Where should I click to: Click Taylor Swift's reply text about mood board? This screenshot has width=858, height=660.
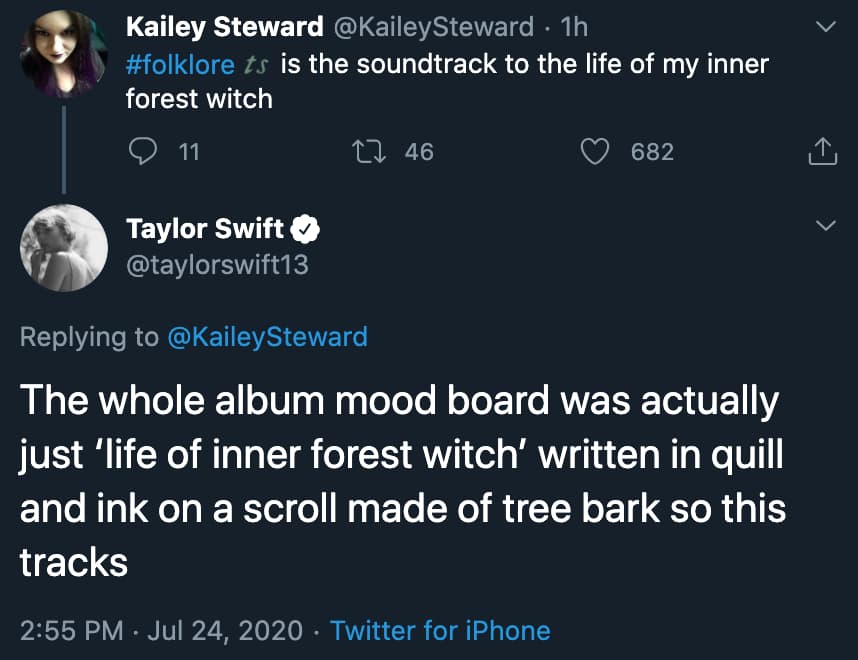point(400,480)
